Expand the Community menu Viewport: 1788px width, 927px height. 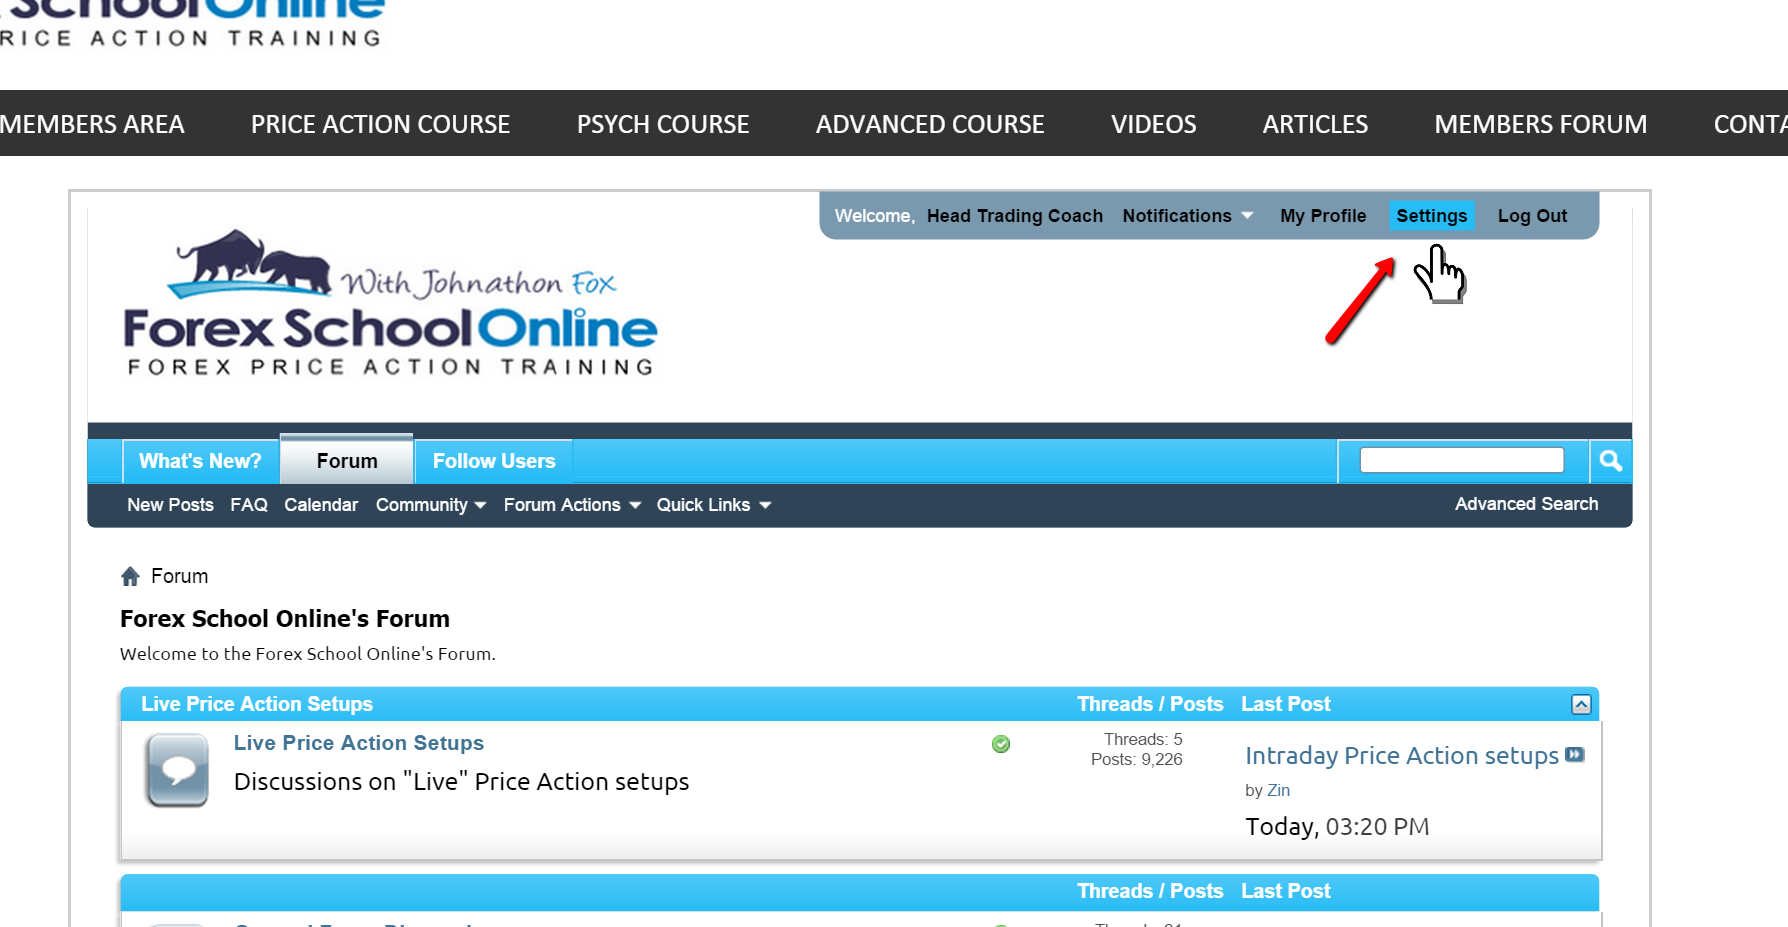point(431,505)
